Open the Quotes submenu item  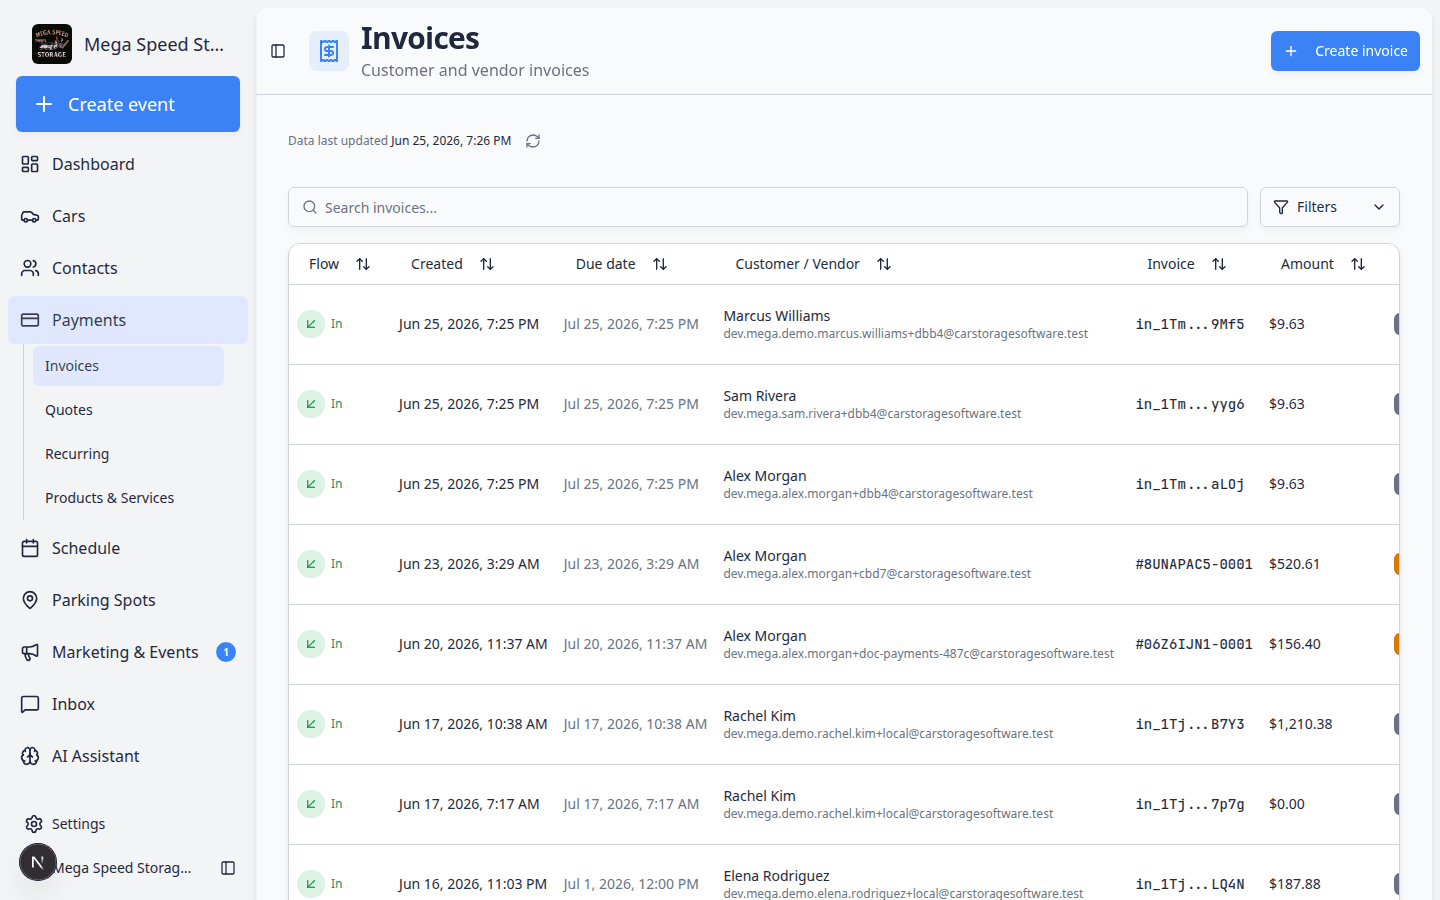point(128,410)
